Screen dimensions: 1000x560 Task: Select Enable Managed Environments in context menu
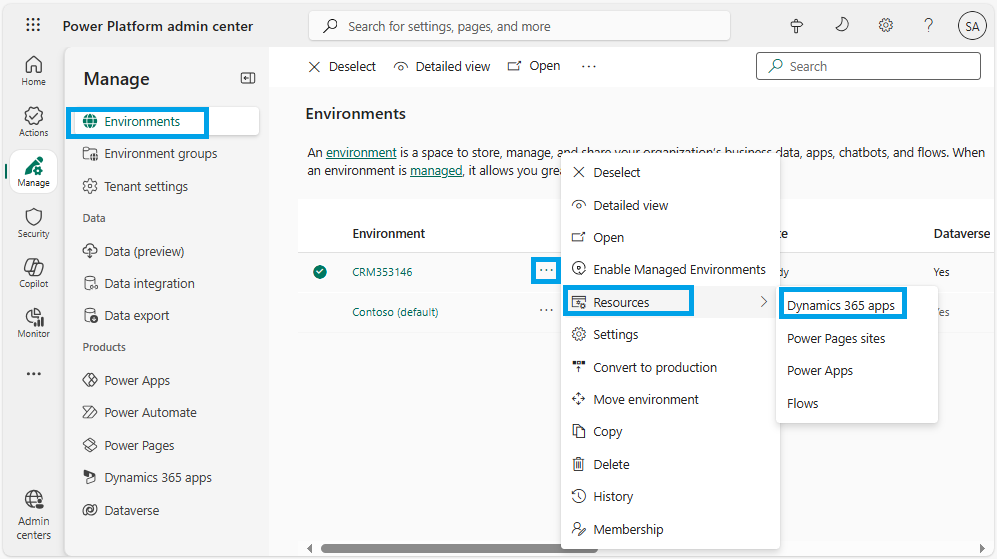pyautogui.click(x=679, y=269)
